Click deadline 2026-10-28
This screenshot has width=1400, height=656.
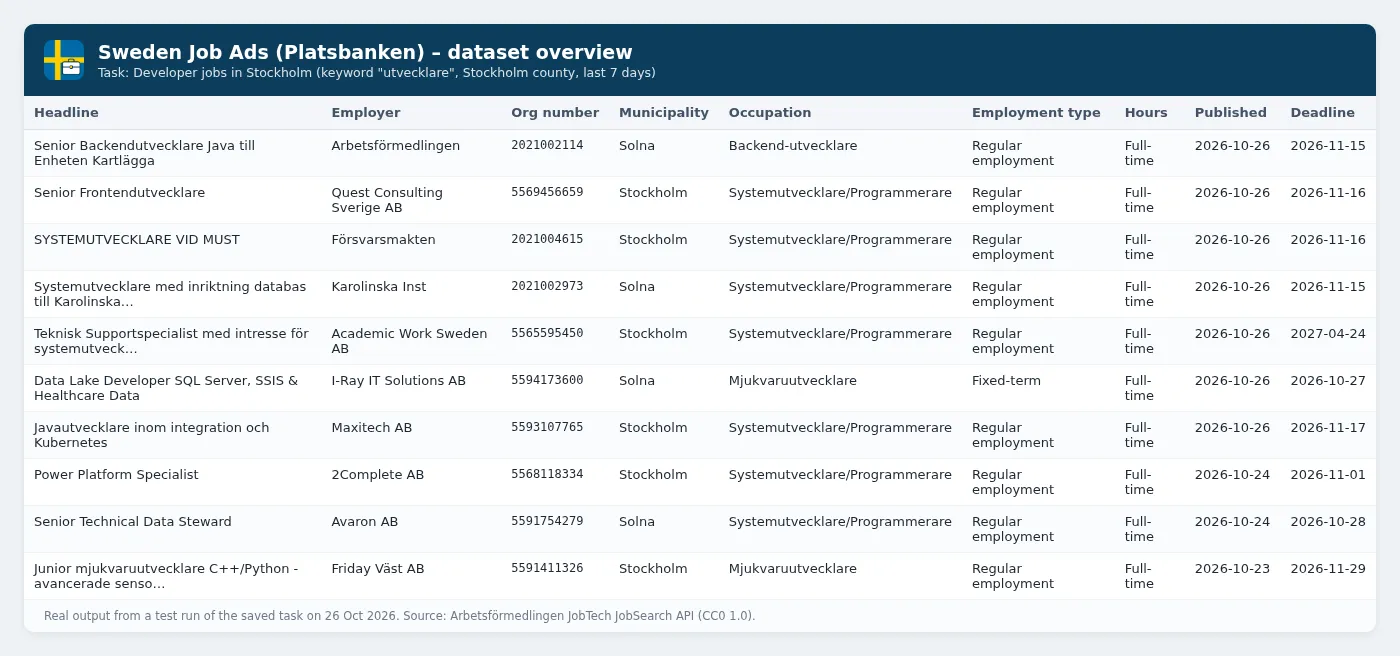(x=1328, y=522)
